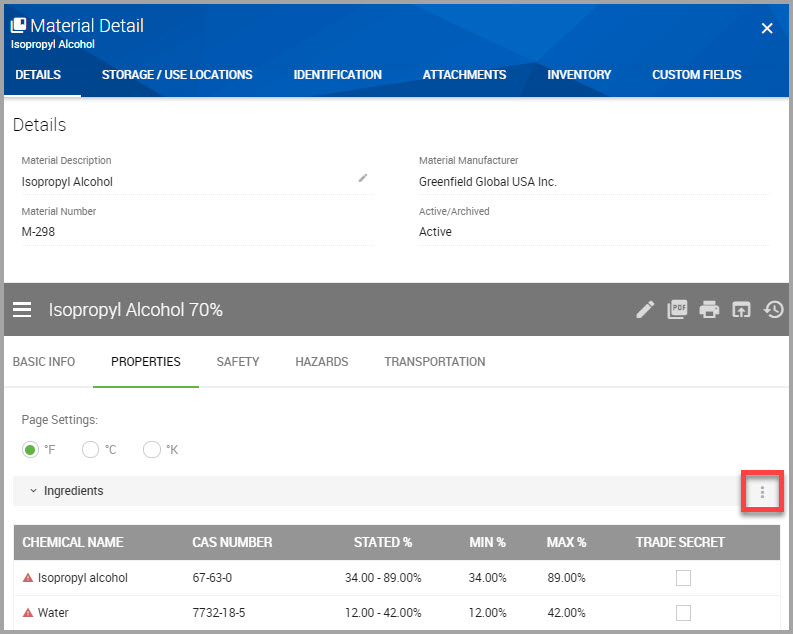This screenshot has height=634, width=793.
Task: Edit the Material Description pencil icon
Action: tap(363, 178)
